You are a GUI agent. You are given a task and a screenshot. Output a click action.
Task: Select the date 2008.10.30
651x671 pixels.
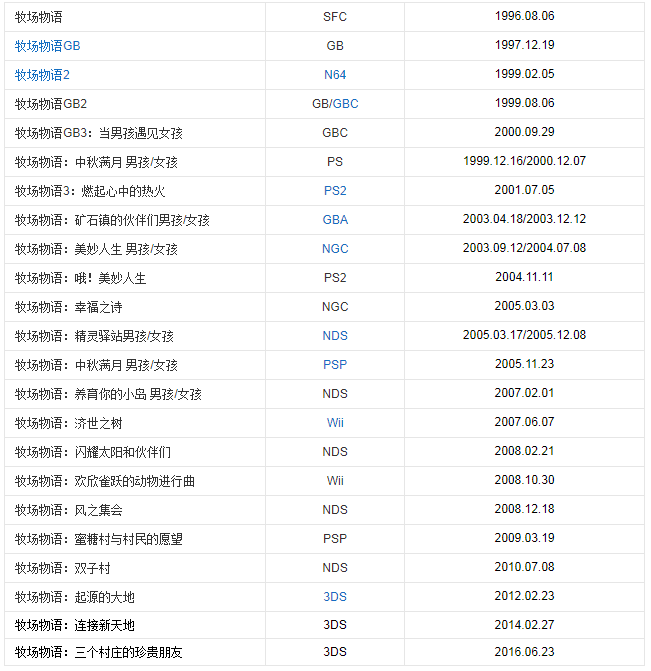[524, 480]
